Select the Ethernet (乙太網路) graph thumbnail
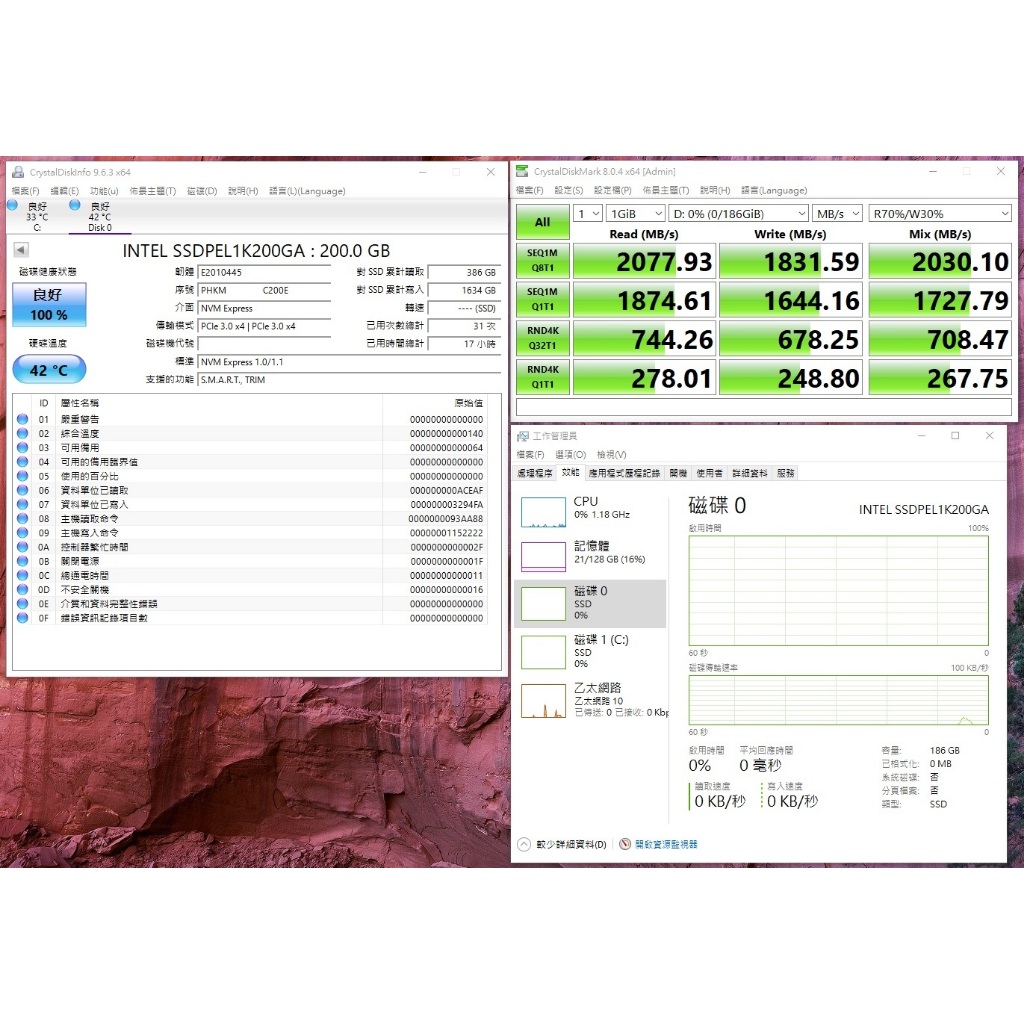This screenshot has height=1024, width=1024. coord(543,700)
